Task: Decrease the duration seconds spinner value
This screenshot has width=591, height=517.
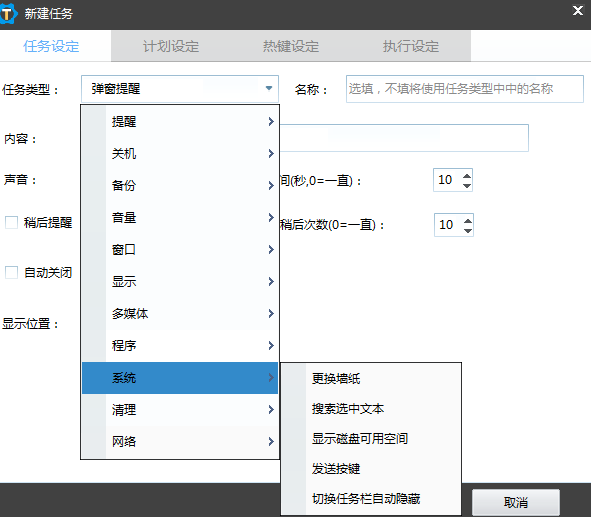Action: [x=467, y=185]
